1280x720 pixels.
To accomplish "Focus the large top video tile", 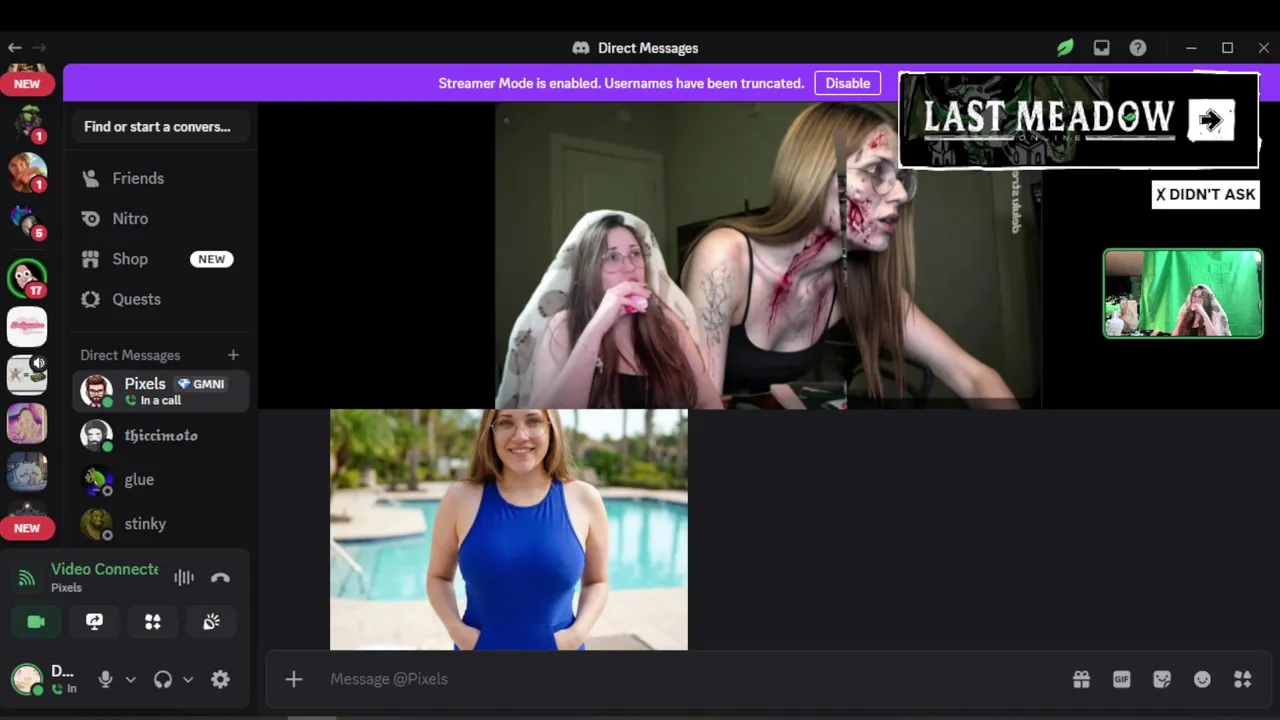I will pyautogui.click(x=768, y=255).
